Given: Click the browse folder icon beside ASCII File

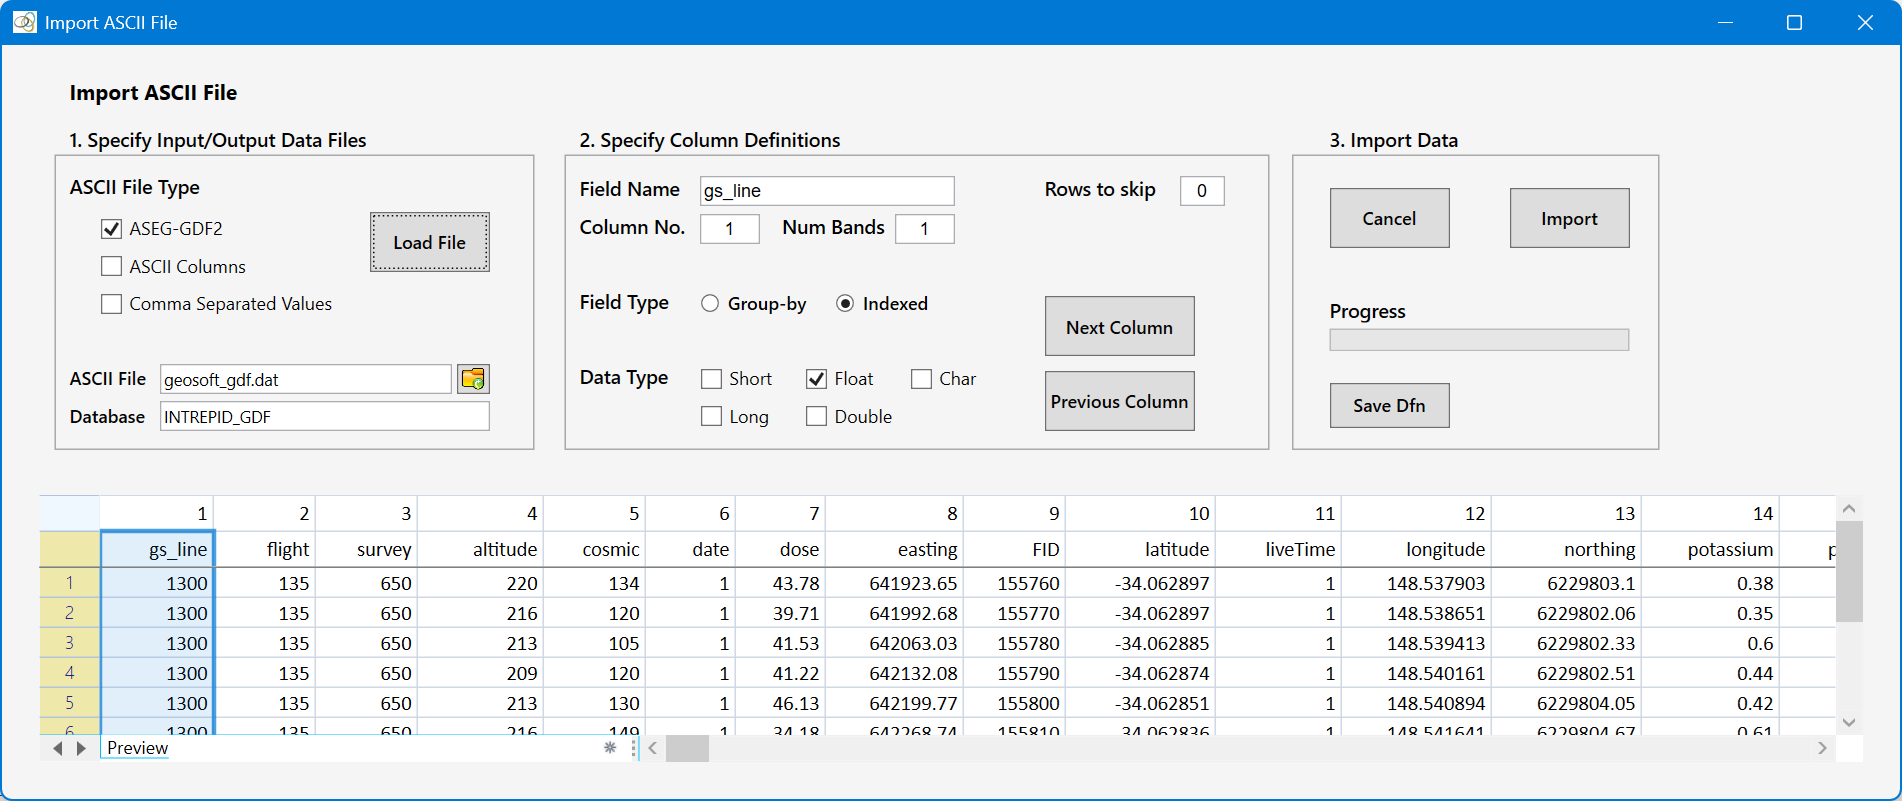Looking at the screenshot, I should pyautogui.click(x=473, y=379).
